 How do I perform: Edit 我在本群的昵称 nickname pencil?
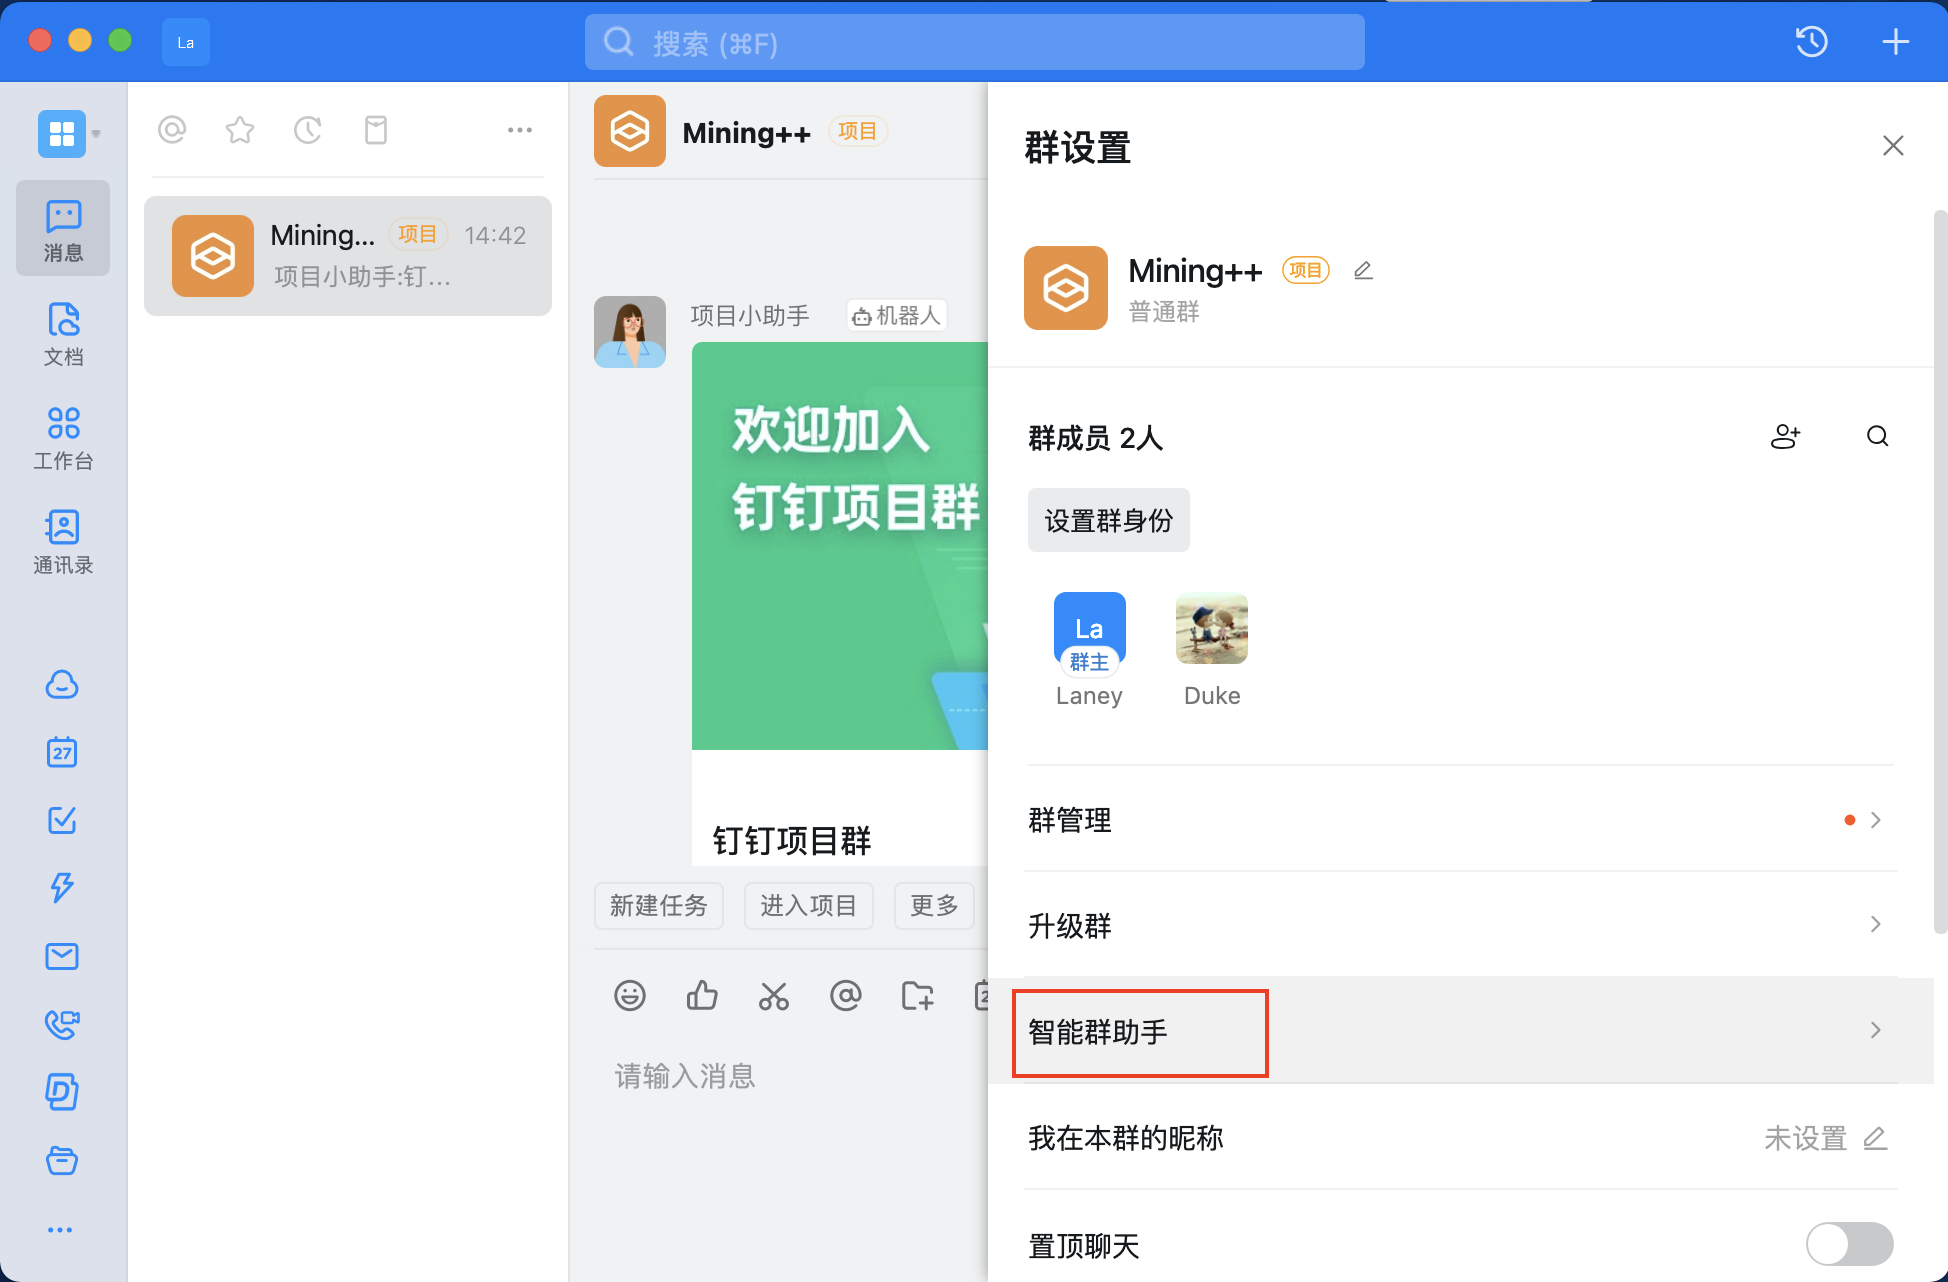click(1875, 1138)
